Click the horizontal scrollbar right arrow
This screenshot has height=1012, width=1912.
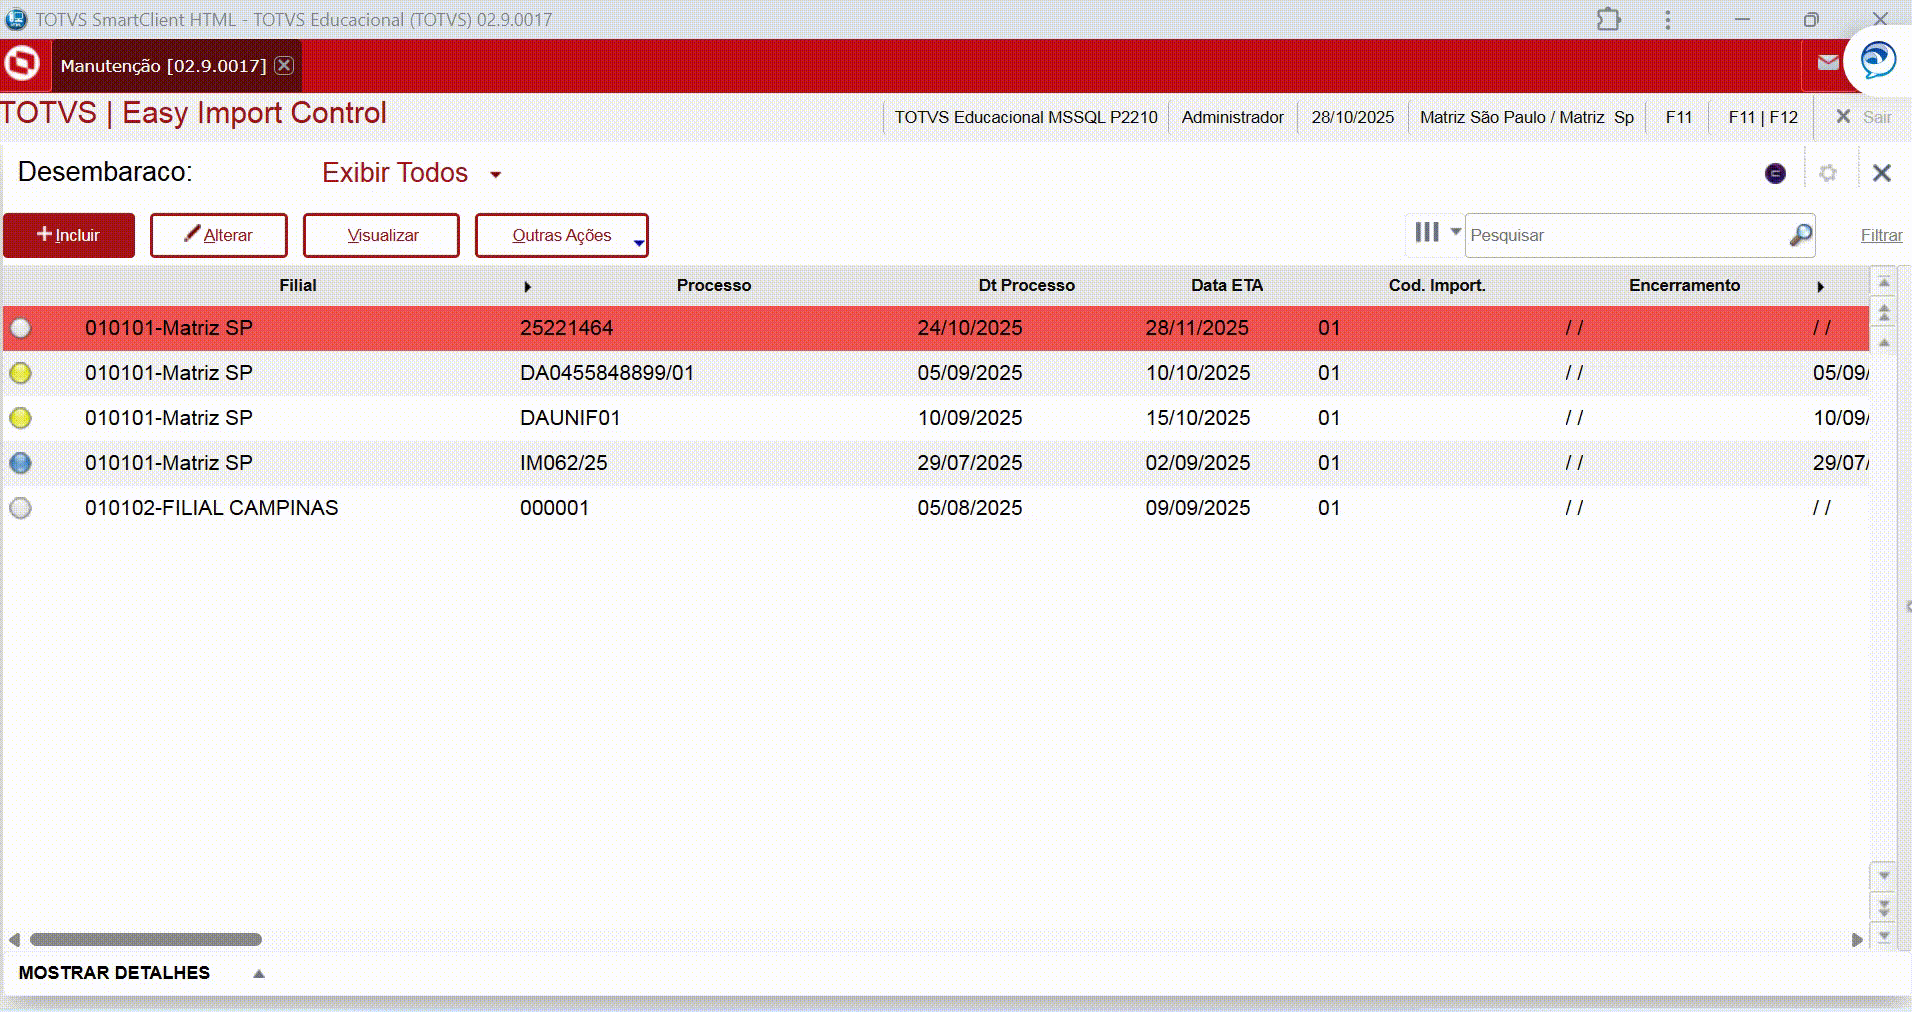coord(1857,940)
